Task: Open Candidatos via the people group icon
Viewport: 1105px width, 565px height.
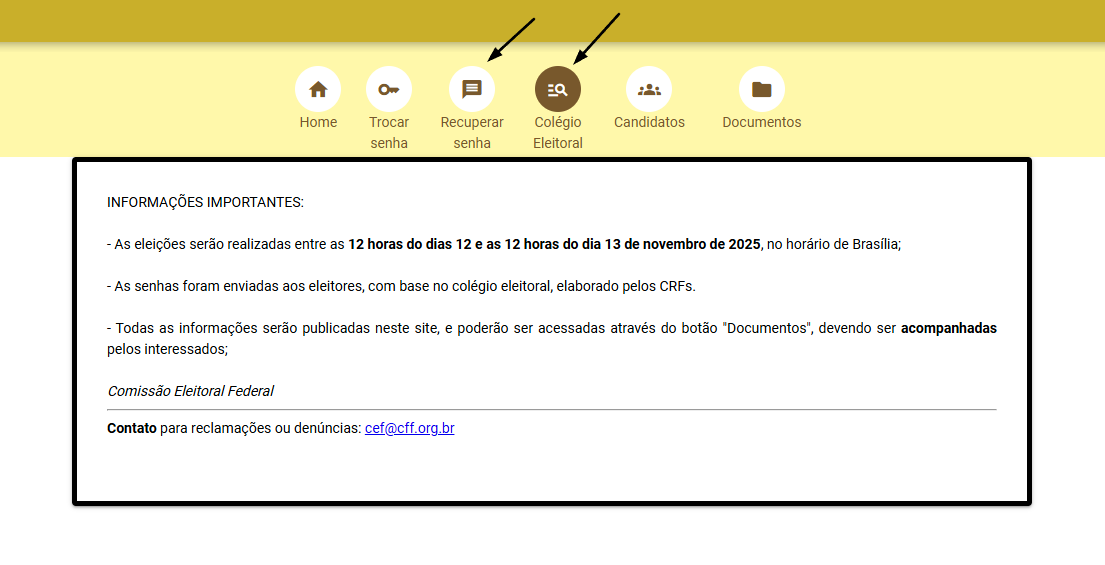Action: [x=649, y=89]
